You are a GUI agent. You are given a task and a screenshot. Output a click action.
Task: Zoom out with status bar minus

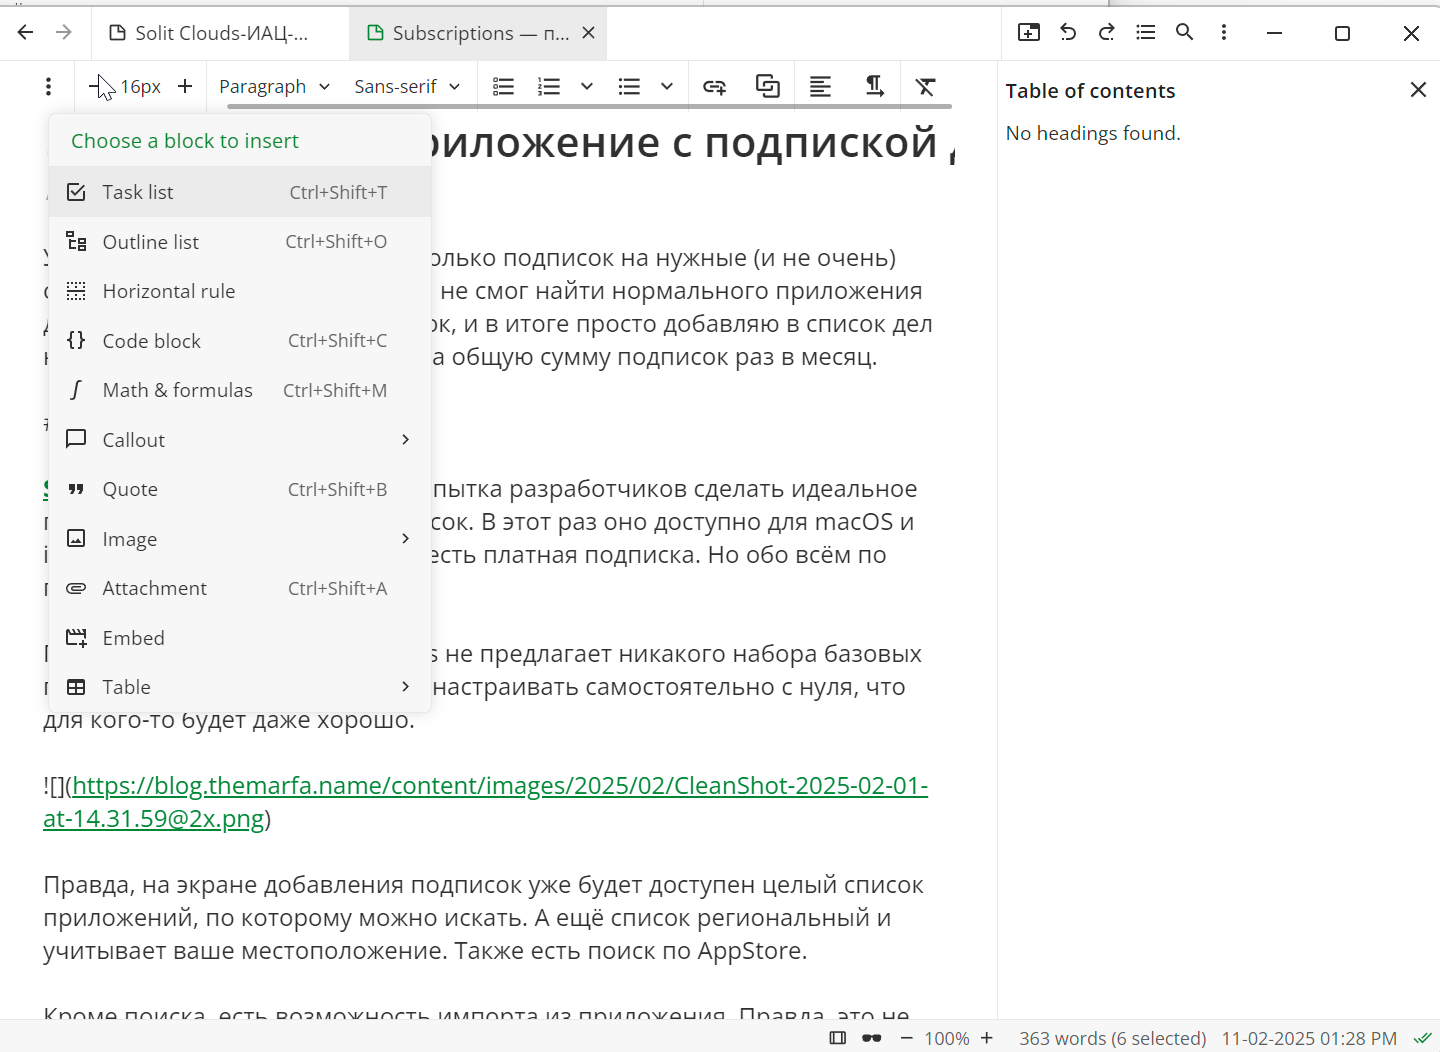coord(907,1038)
